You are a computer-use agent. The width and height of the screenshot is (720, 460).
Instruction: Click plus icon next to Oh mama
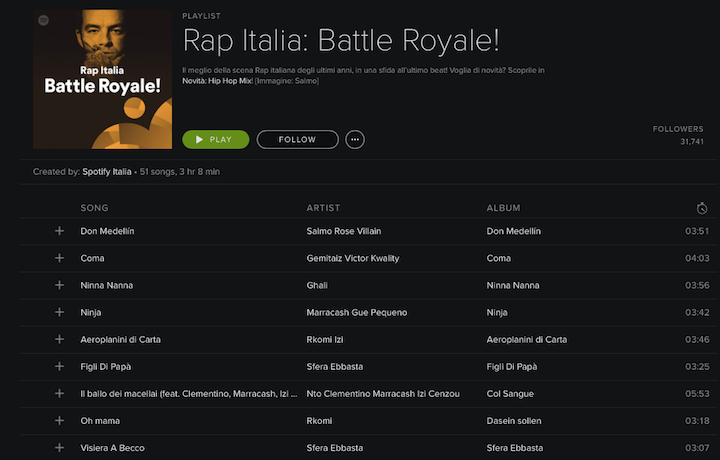pos(59,420)
